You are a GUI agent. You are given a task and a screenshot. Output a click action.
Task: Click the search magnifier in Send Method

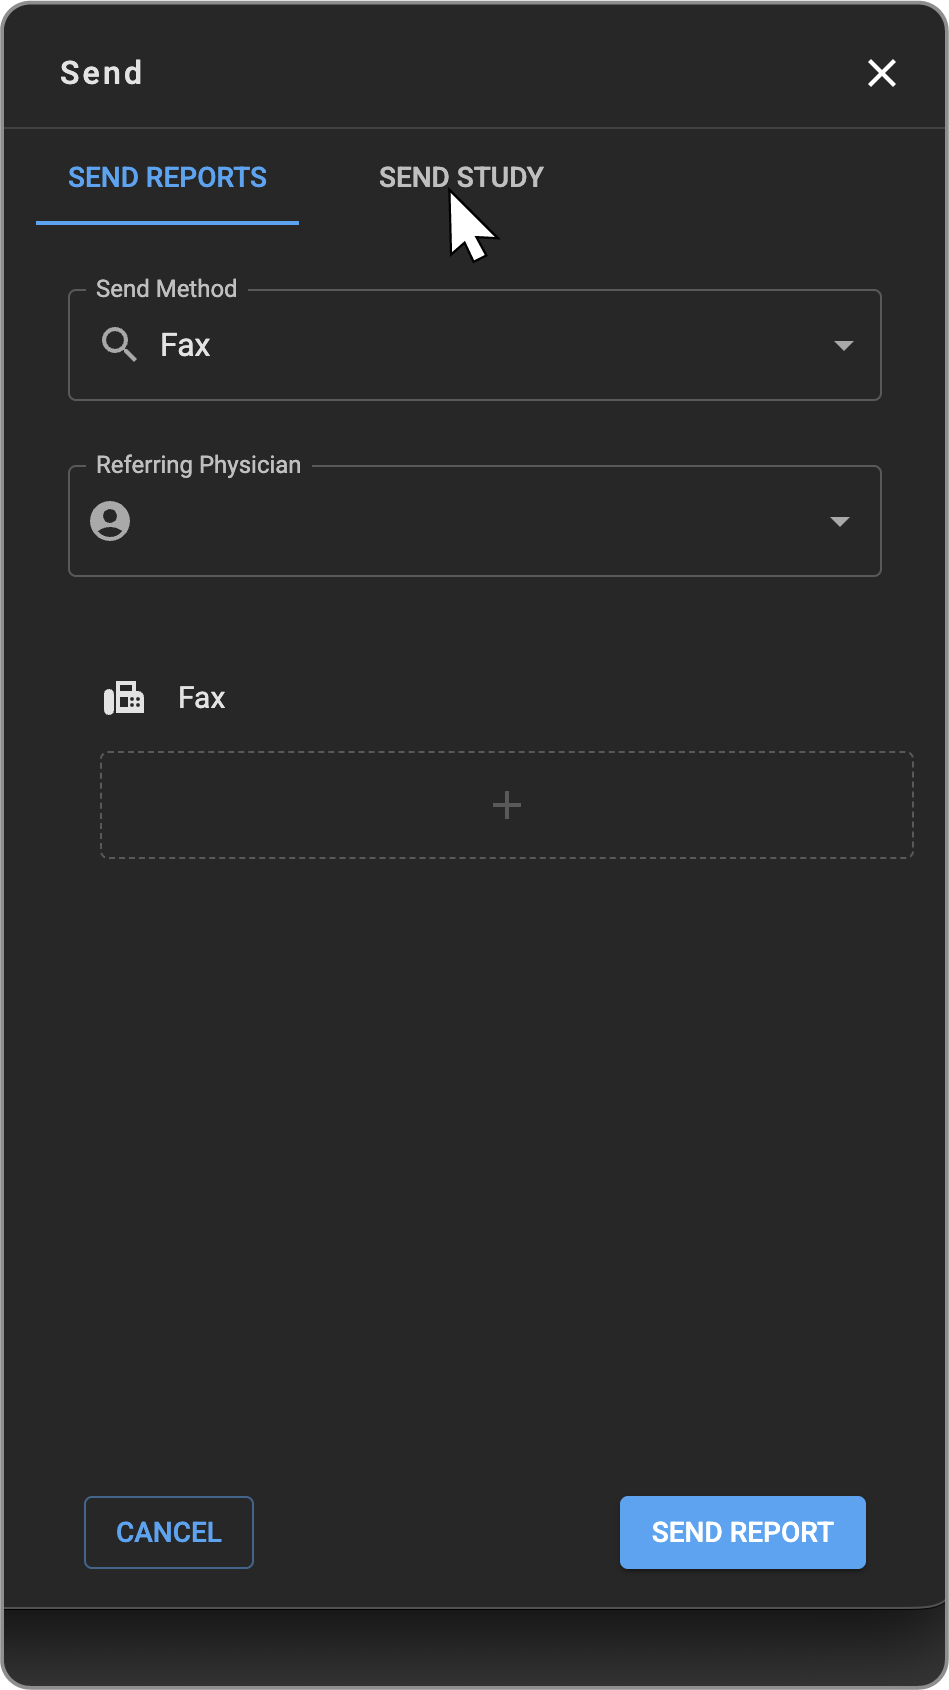click(119, 345)
